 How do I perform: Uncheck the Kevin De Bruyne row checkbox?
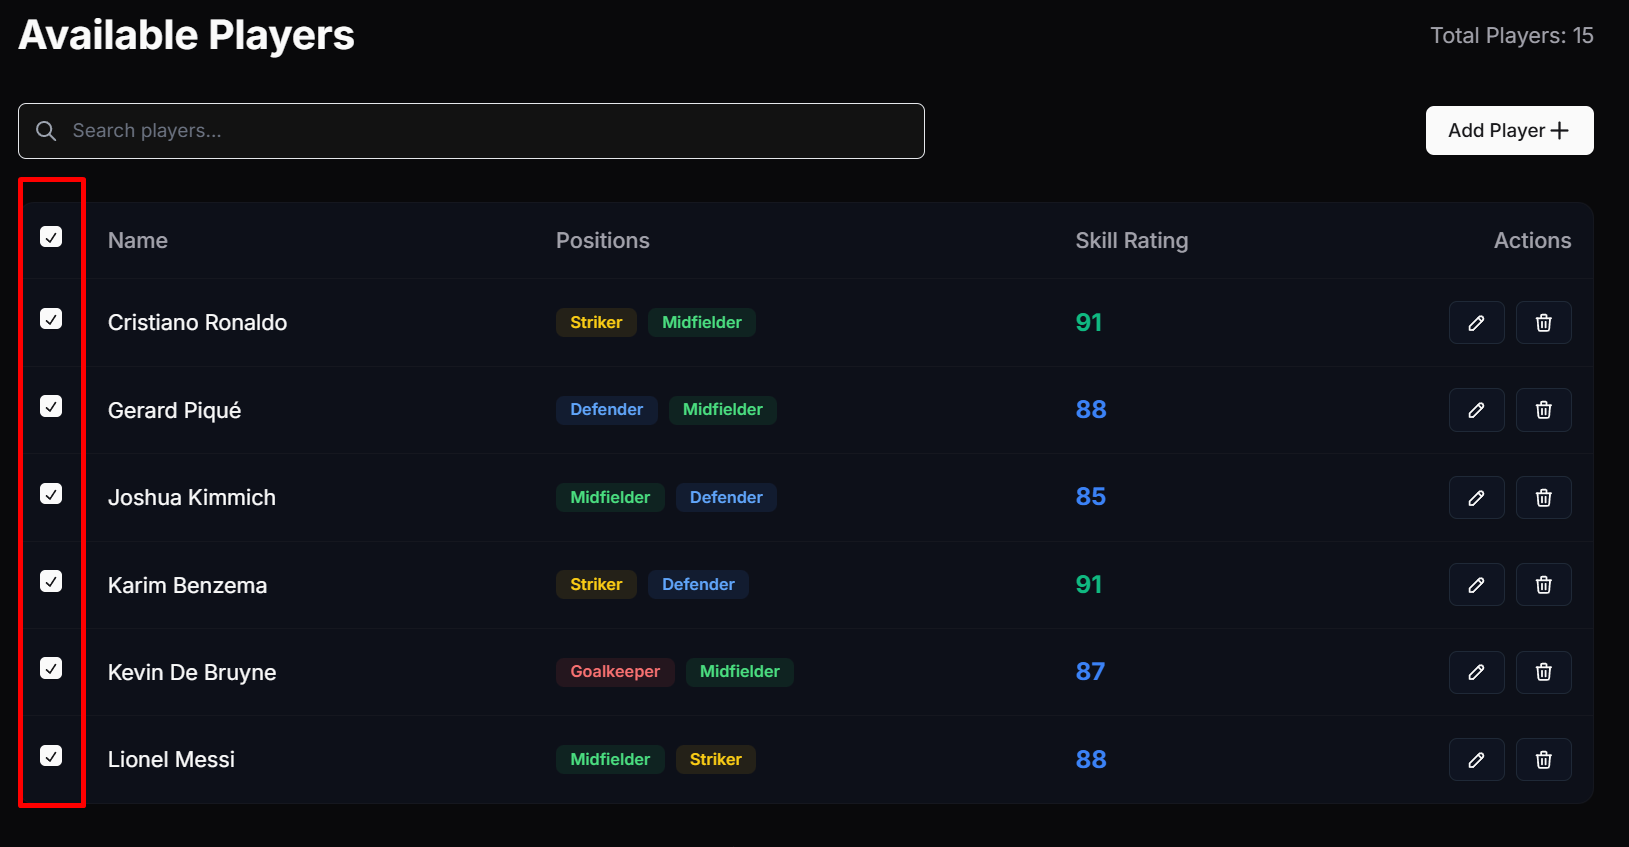pyautogui.click(x=51, y=668)
